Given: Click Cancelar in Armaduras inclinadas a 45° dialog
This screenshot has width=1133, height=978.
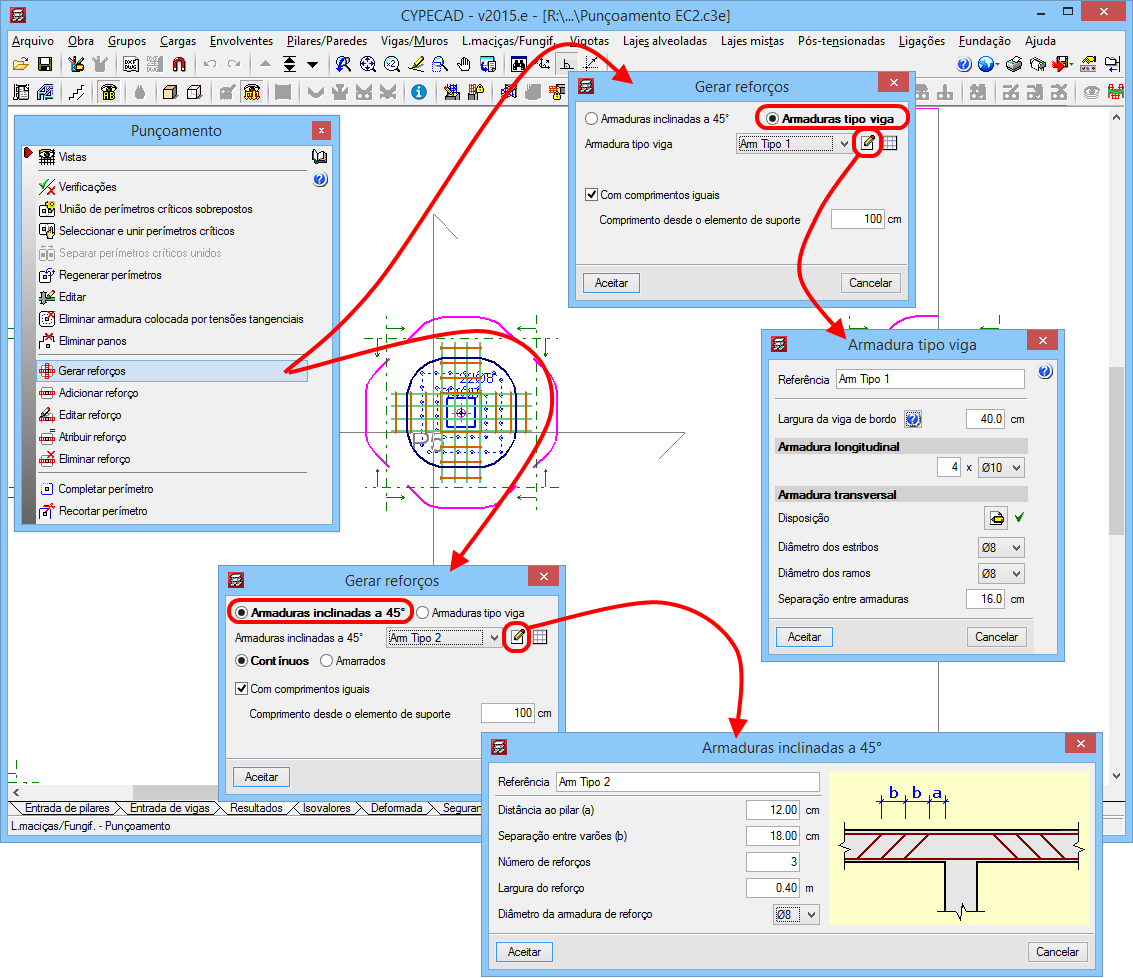Looking at the screenshot, I should click(1057, 952).
